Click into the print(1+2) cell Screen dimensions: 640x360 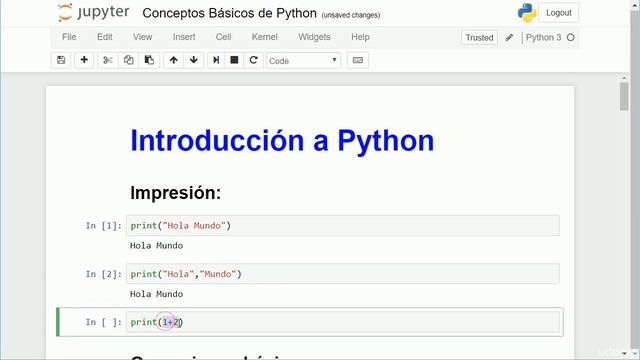tap(342, 322)
